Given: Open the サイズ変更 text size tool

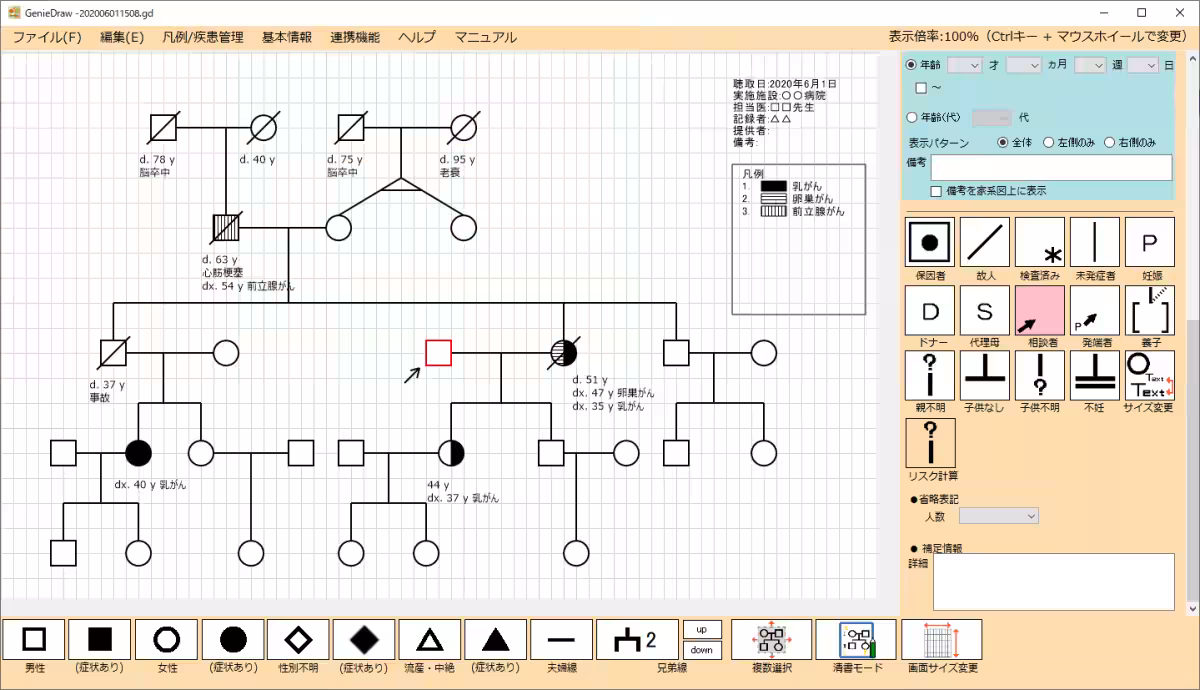Looking at the screenshot, I should coord(1150,376).
